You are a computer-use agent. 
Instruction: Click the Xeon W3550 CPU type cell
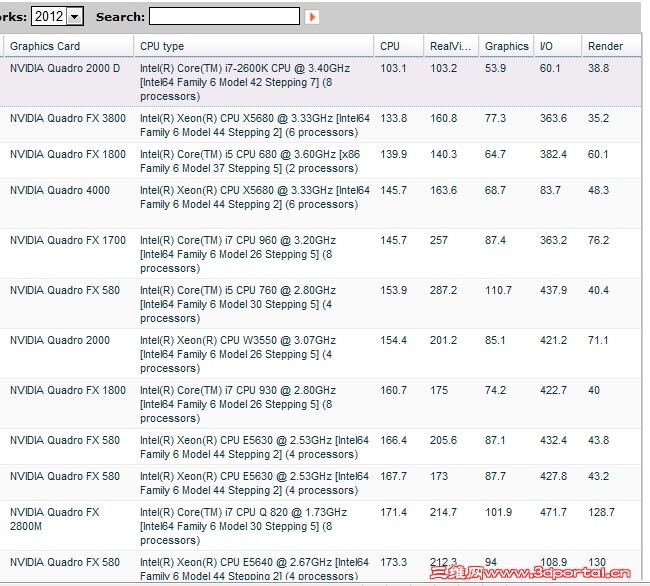pyautogui.click(x=238, y=354)
